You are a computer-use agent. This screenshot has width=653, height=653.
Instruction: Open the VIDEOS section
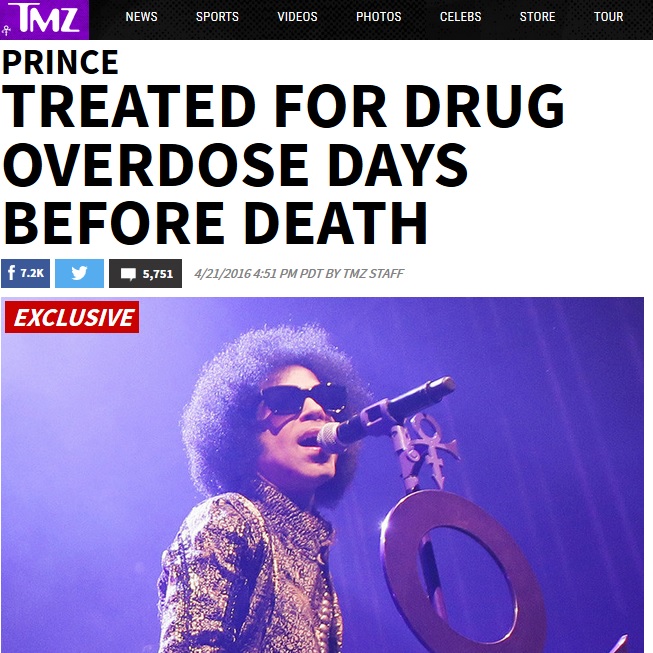[x=297, y=17]
